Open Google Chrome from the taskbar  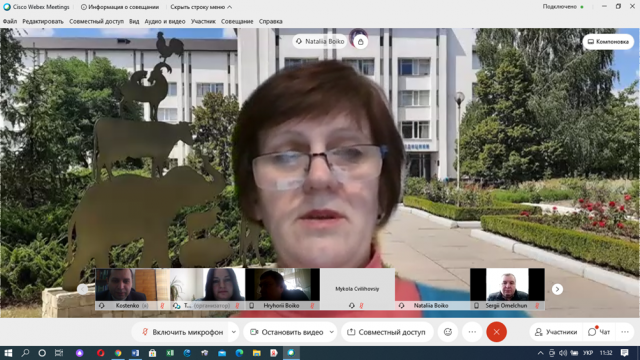point(118,353)
